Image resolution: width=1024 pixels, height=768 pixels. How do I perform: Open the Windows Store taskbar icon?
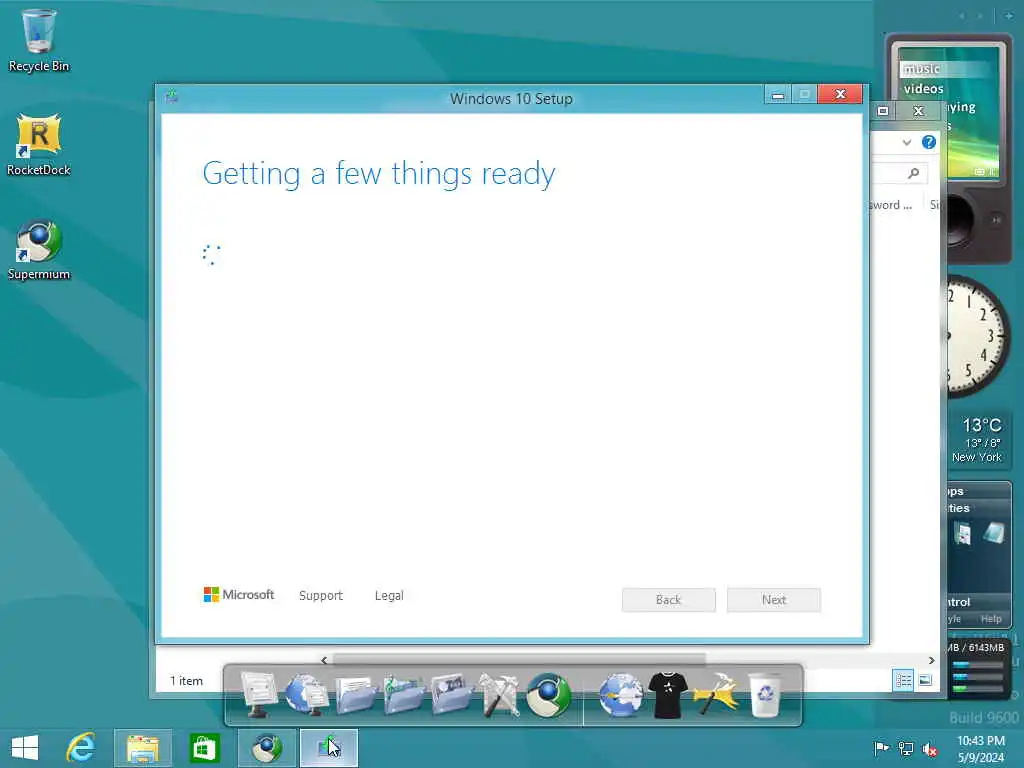[204, 748]
